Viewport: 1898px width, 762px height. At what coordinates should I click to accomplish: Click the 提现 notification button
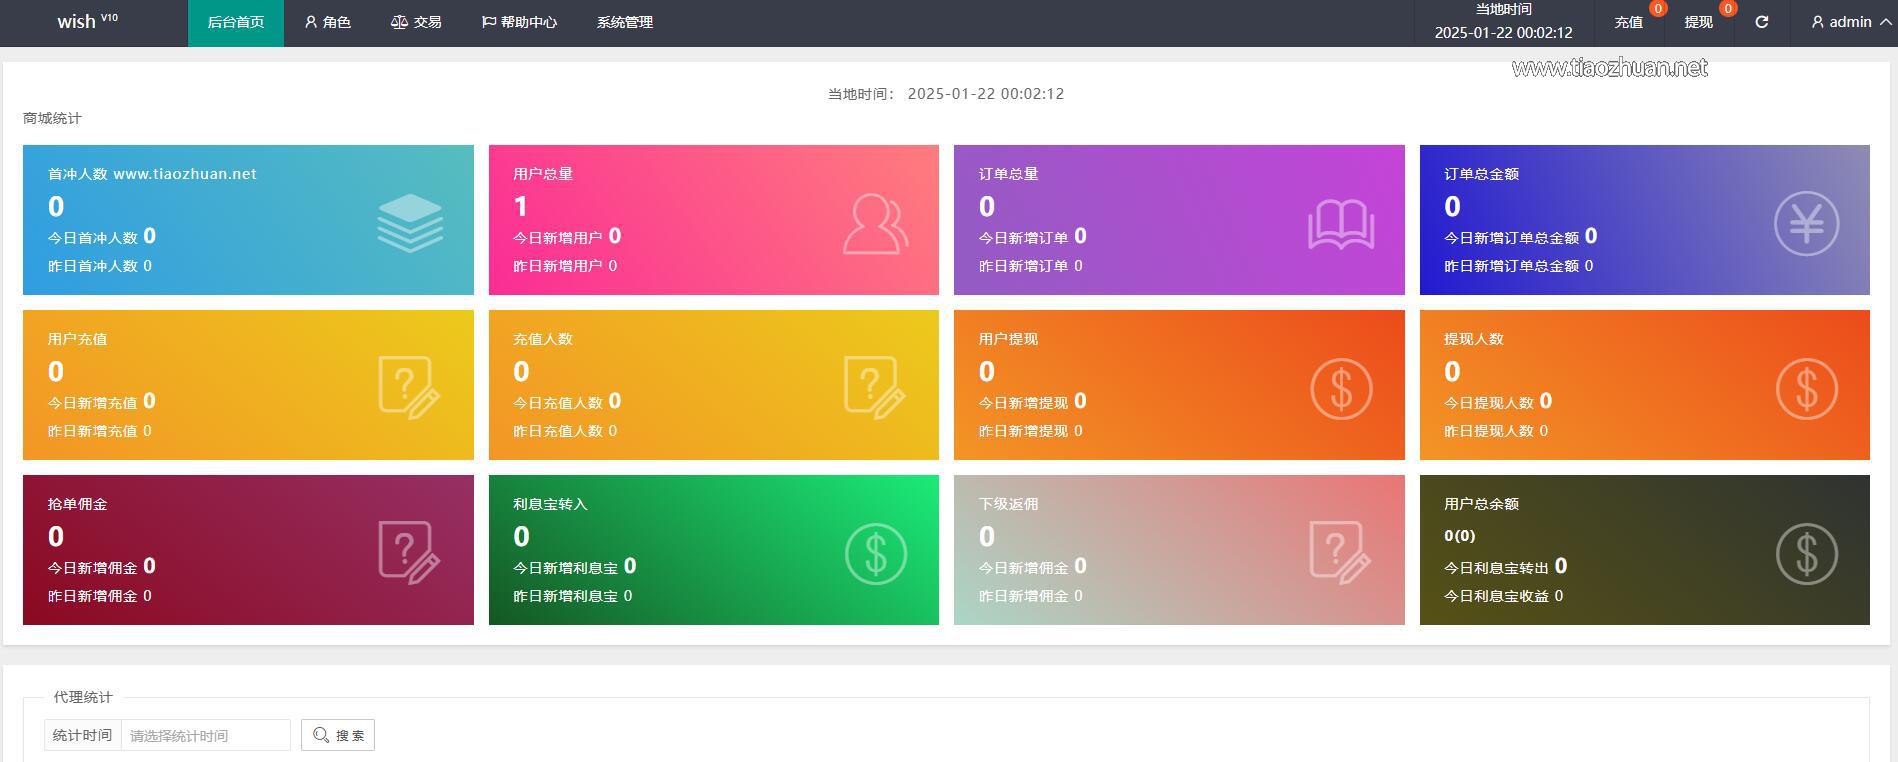click(1699, 22)
